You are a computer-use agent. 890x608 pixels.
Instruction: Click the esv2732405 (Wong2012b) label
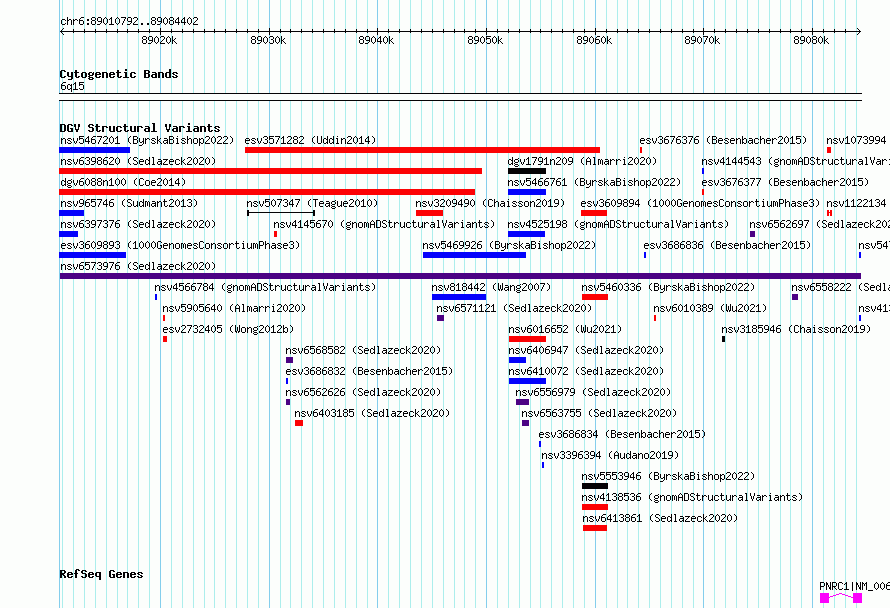(228, 329)
